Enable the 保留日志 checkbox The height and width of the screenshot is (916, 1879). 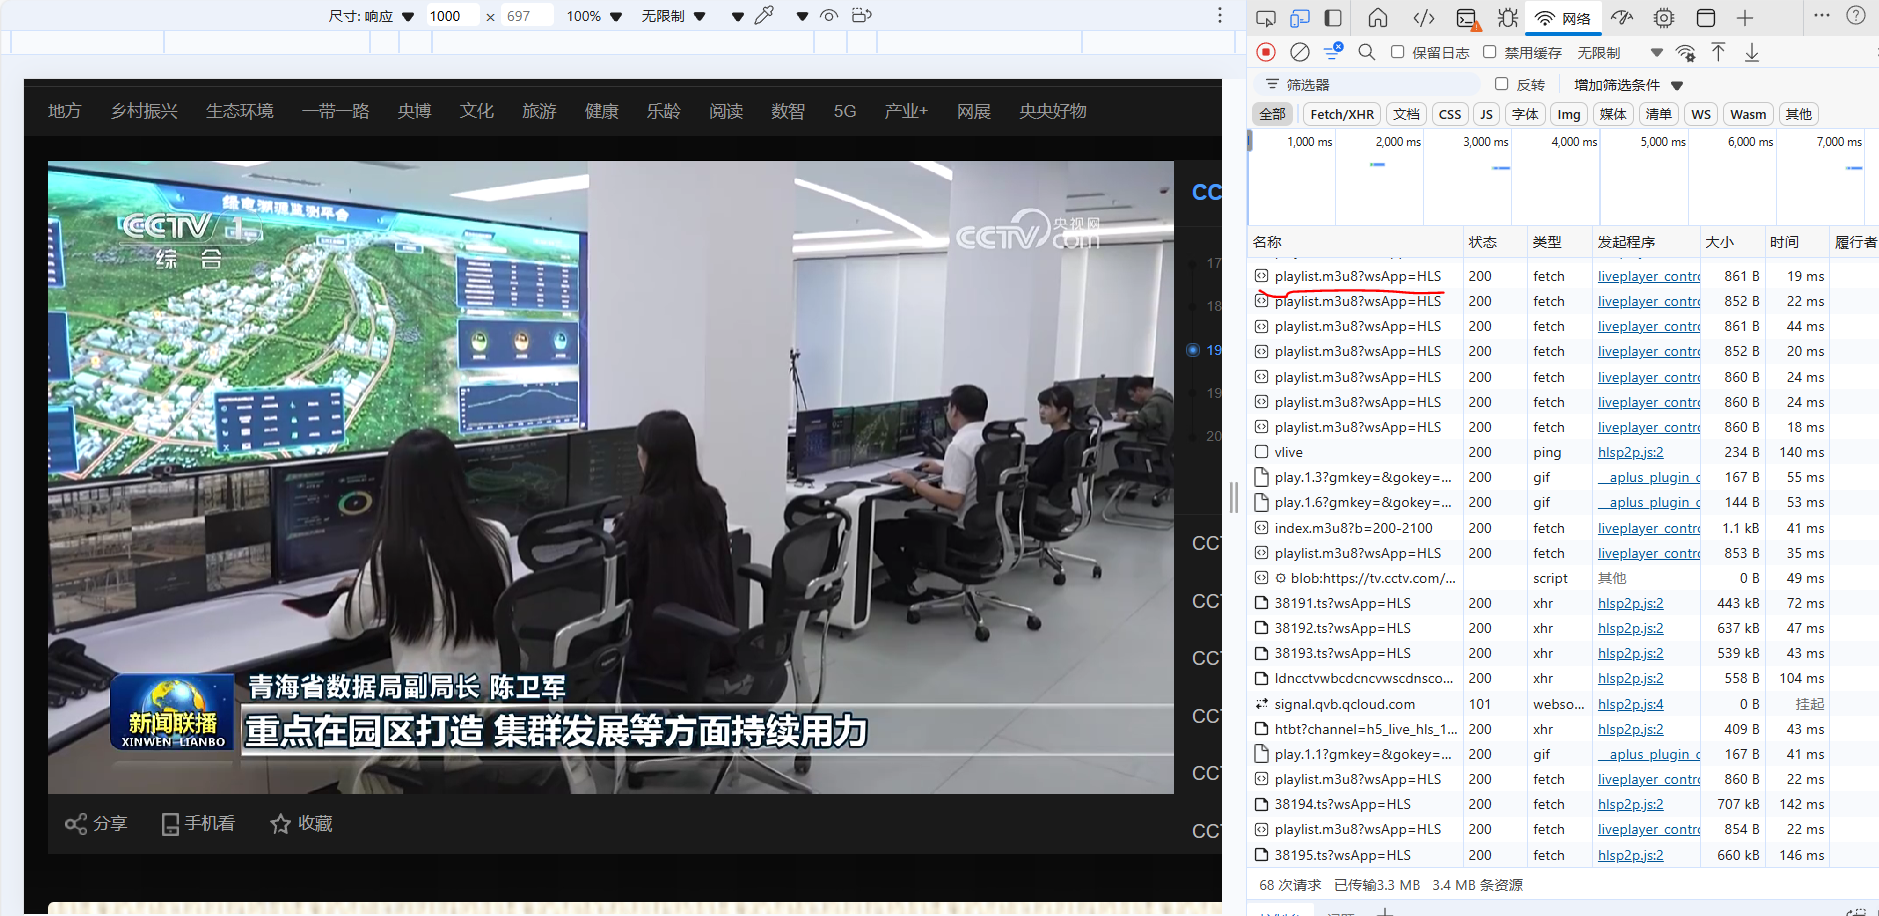click(1397, 52)
